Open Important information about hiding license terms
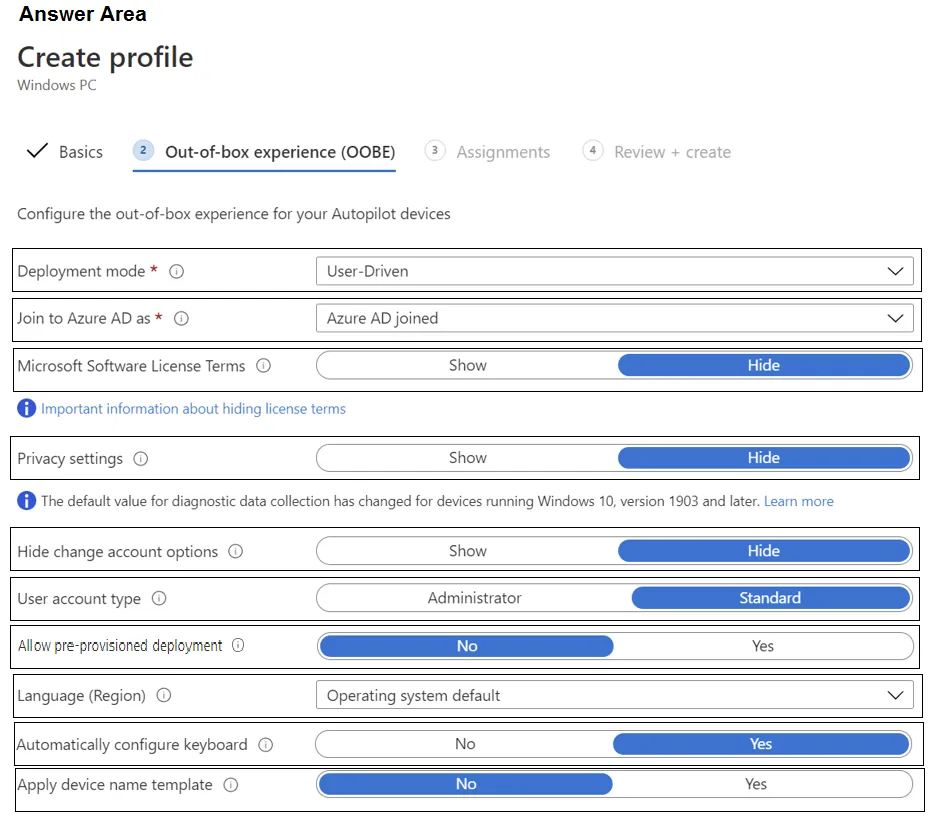Viewport: 931px width, 819px height. (193, 409)
